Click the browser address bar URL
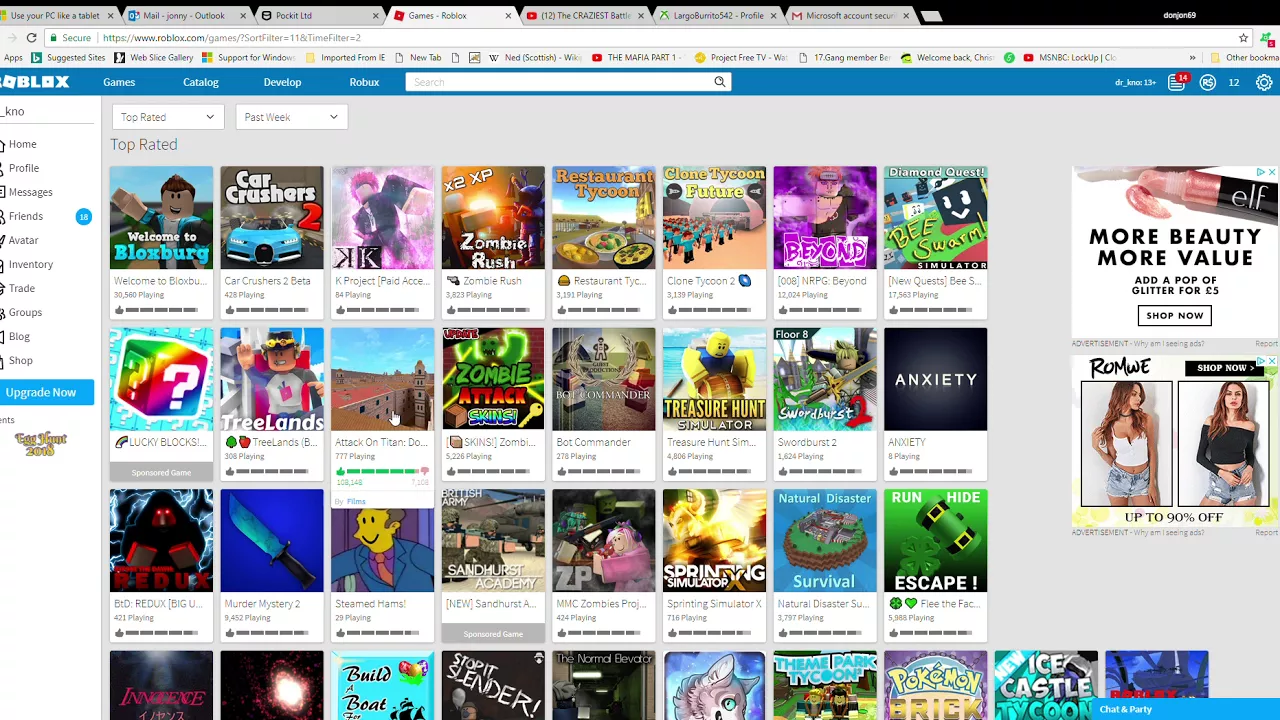The height and width of the screenshot is (720, 1280). point(231,38)
